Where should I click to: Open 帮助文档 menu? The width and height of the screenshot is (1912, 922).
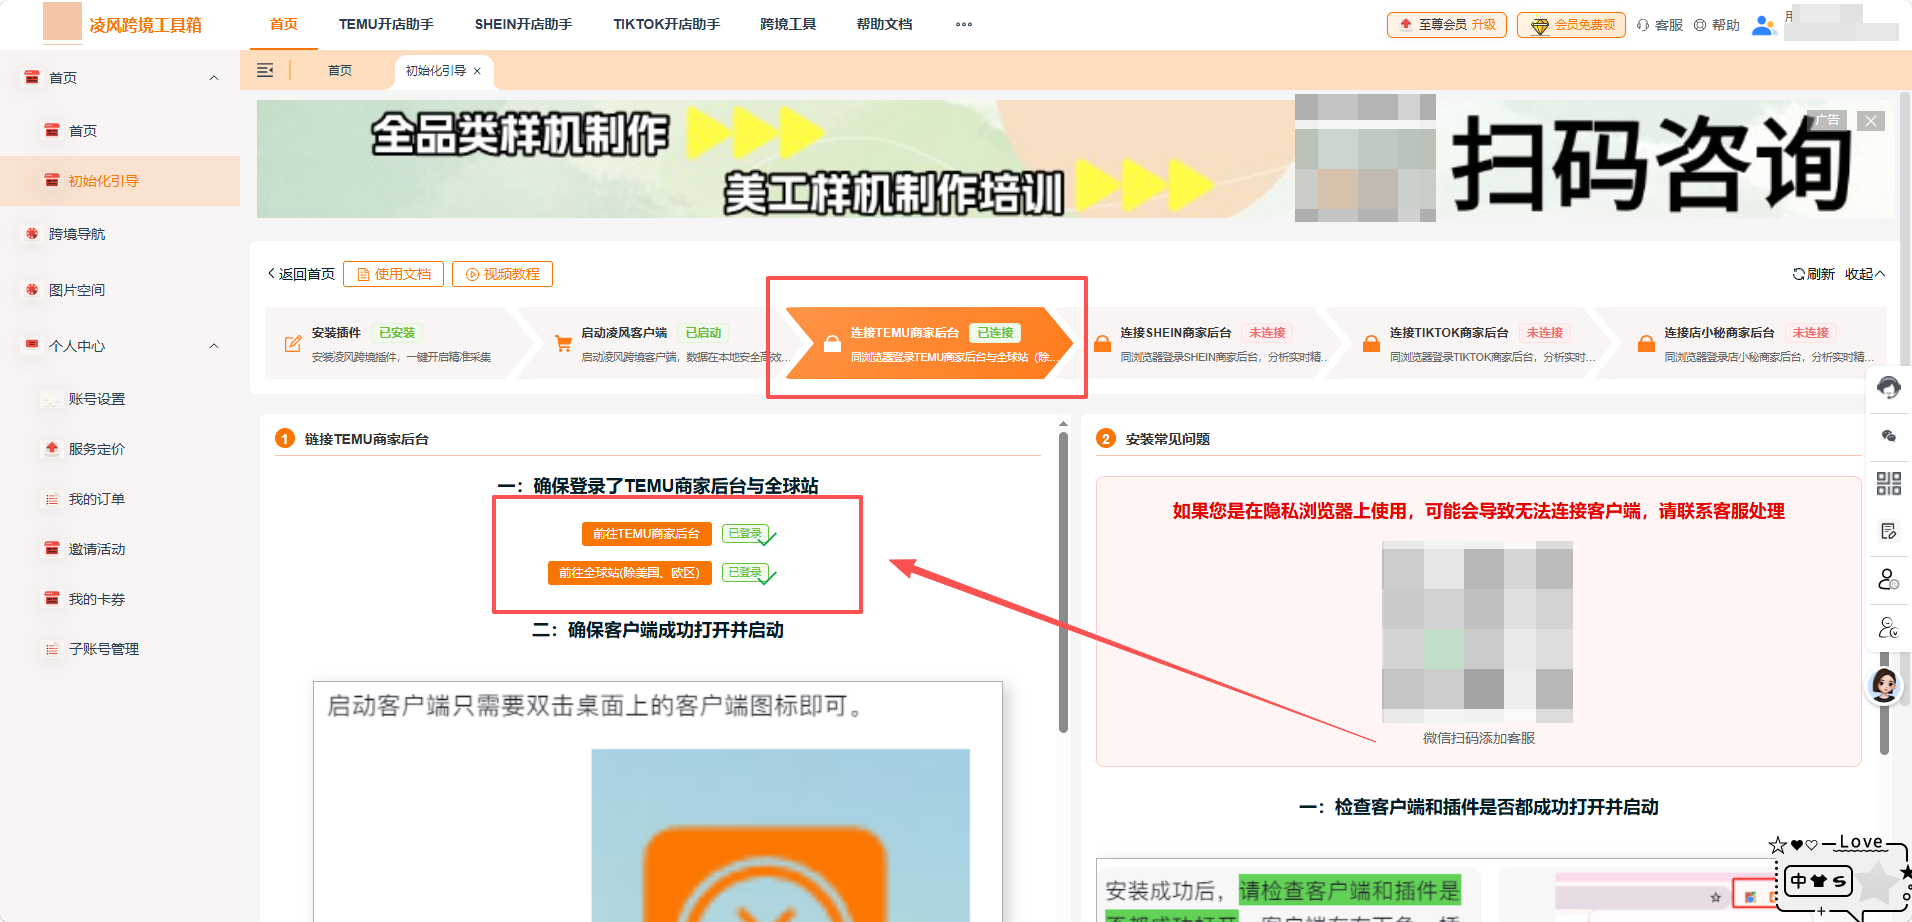pos(884,24)
